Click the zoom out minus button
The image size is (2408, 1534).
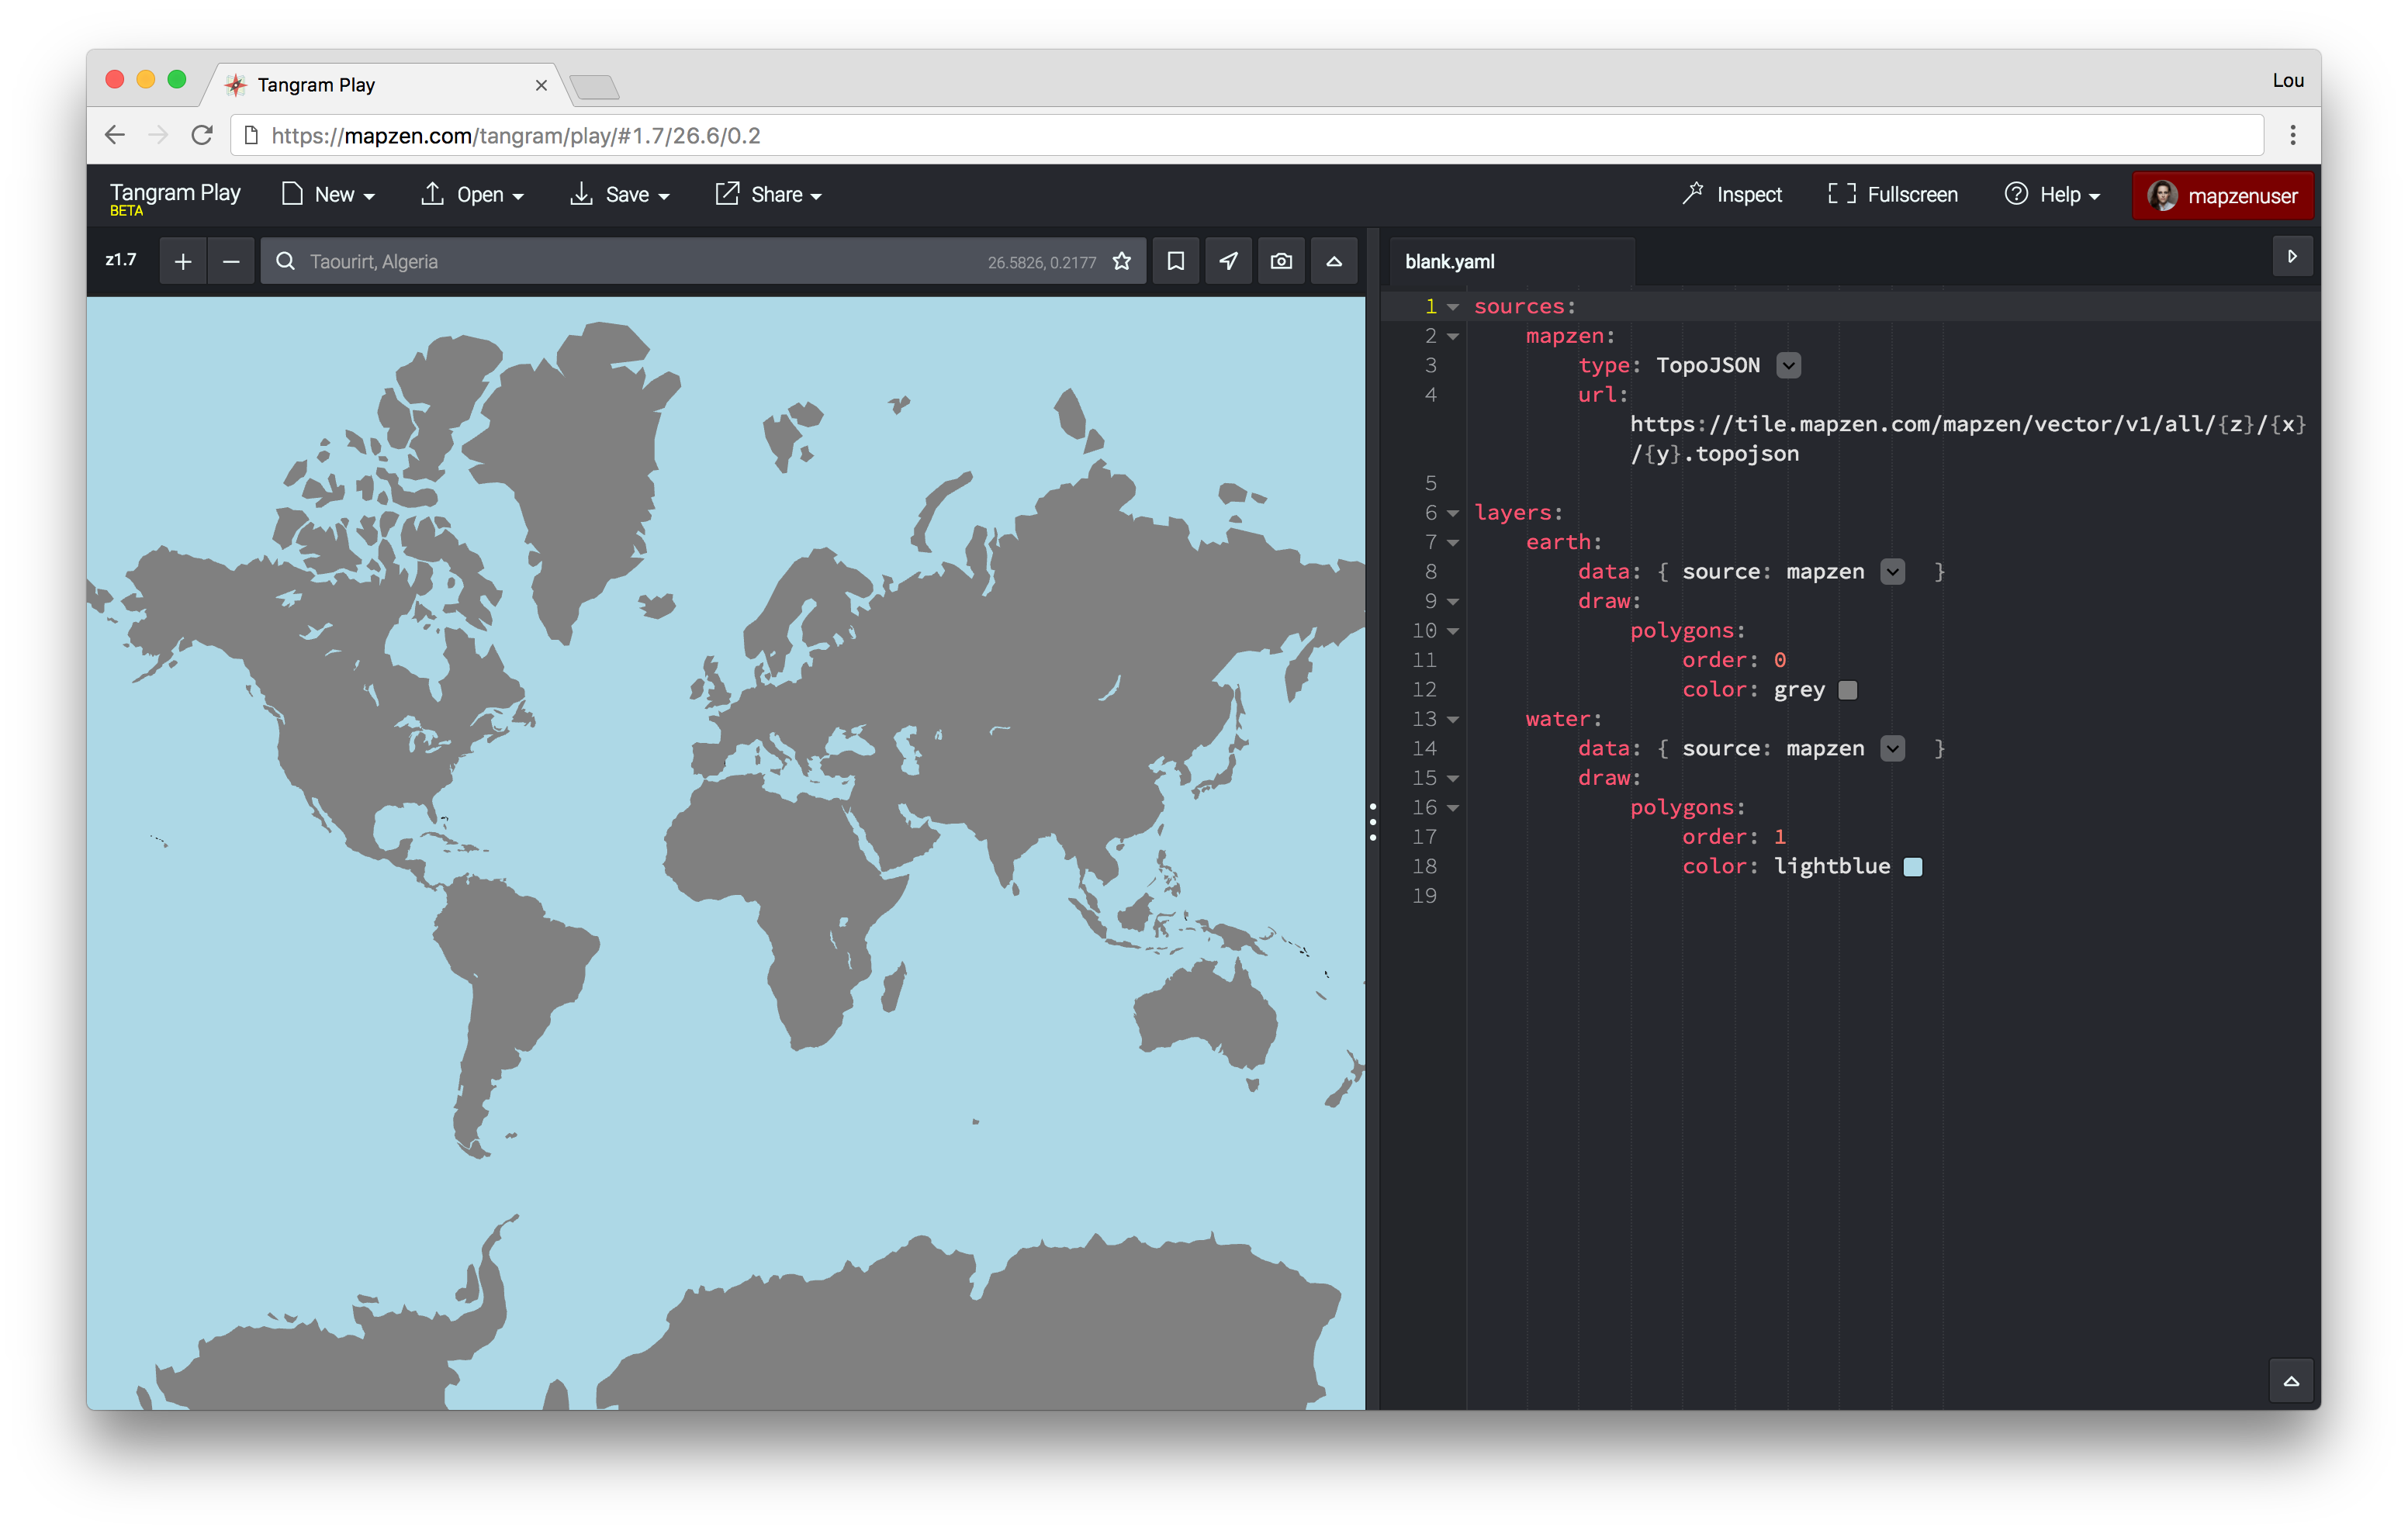tap(231, 261)
